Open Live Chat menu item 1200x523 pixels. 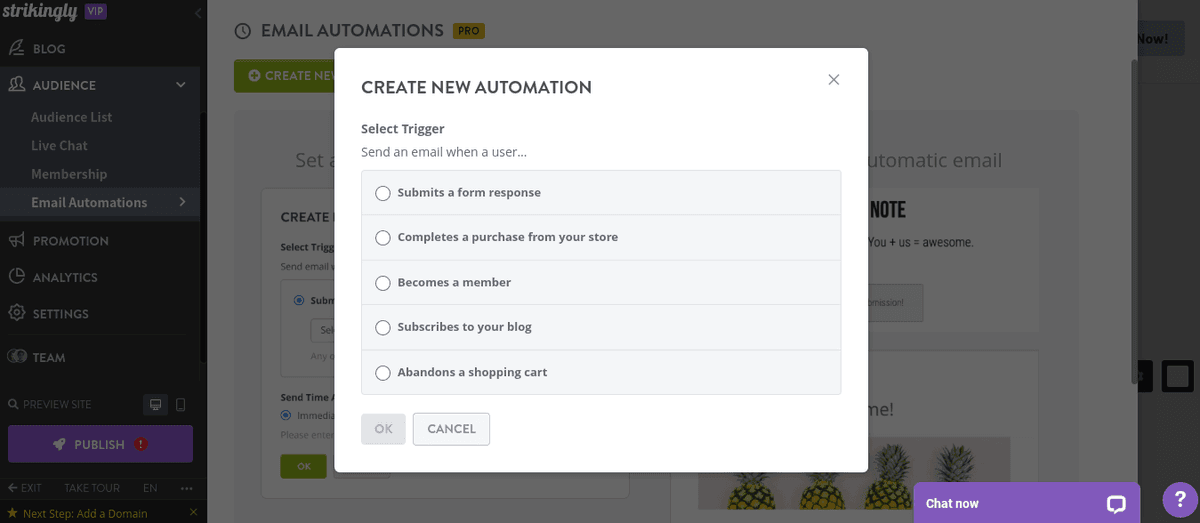(59, 145)
